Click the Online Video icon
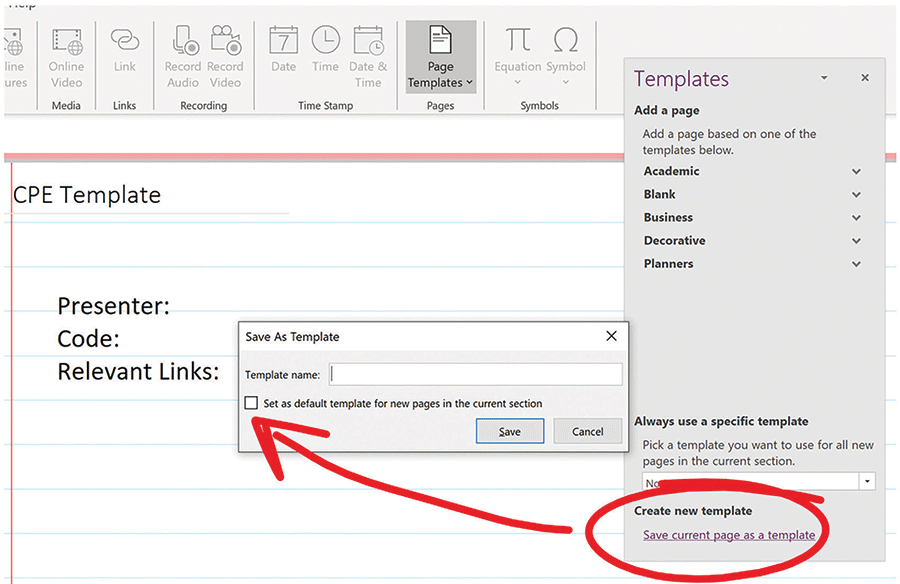 pyautogui.click(x=67, y=55)
